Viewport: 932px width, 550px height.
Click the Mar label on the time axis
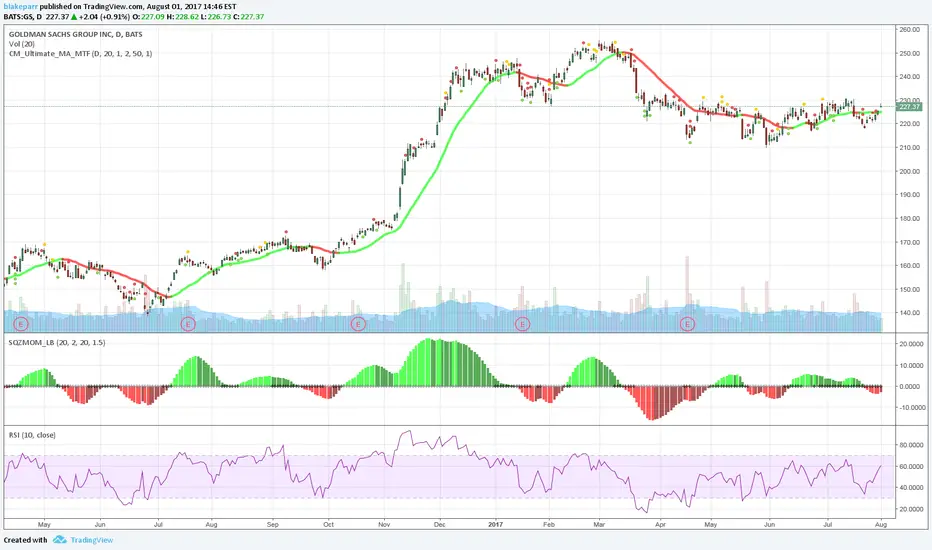(x=599, y=524)
